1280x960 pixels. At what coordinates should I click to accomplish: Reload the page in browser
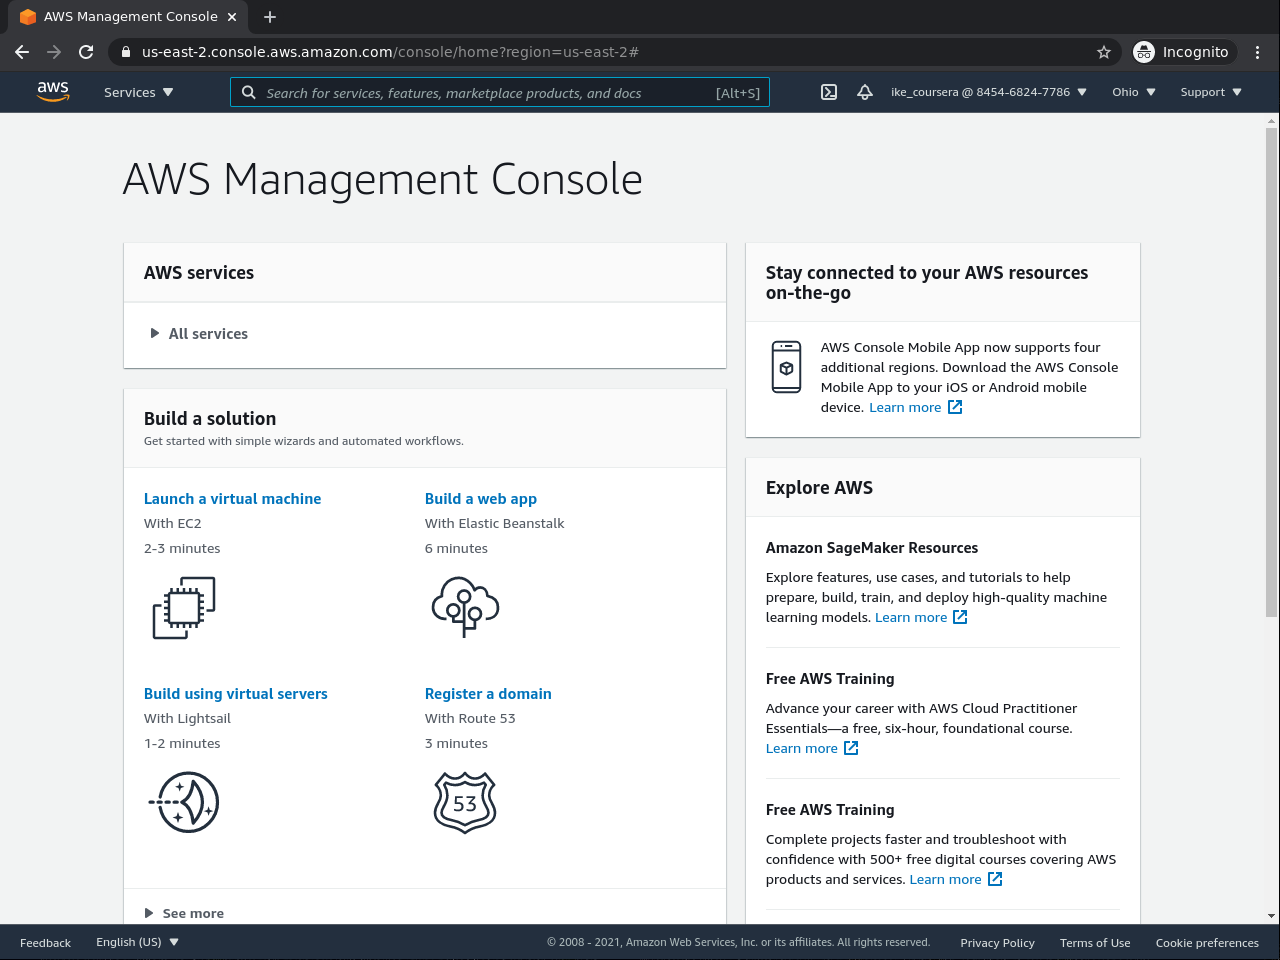pyautogui.click(x=86, y=52)
